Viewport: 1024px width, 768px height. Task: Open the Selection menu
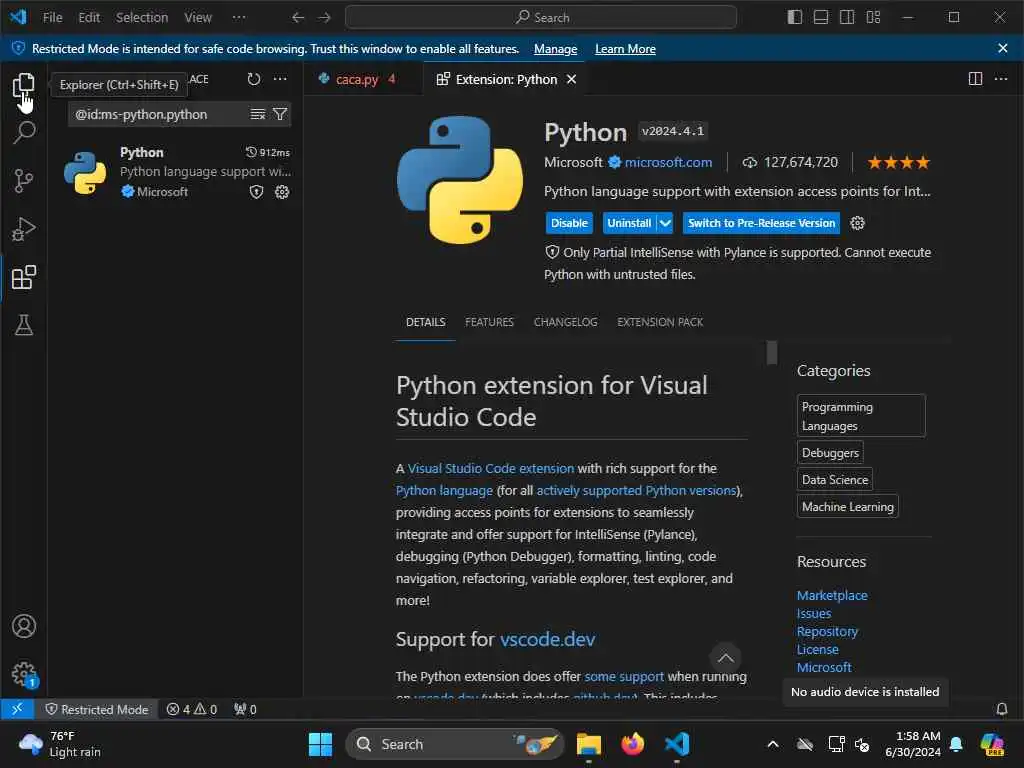tap(142, 18)
